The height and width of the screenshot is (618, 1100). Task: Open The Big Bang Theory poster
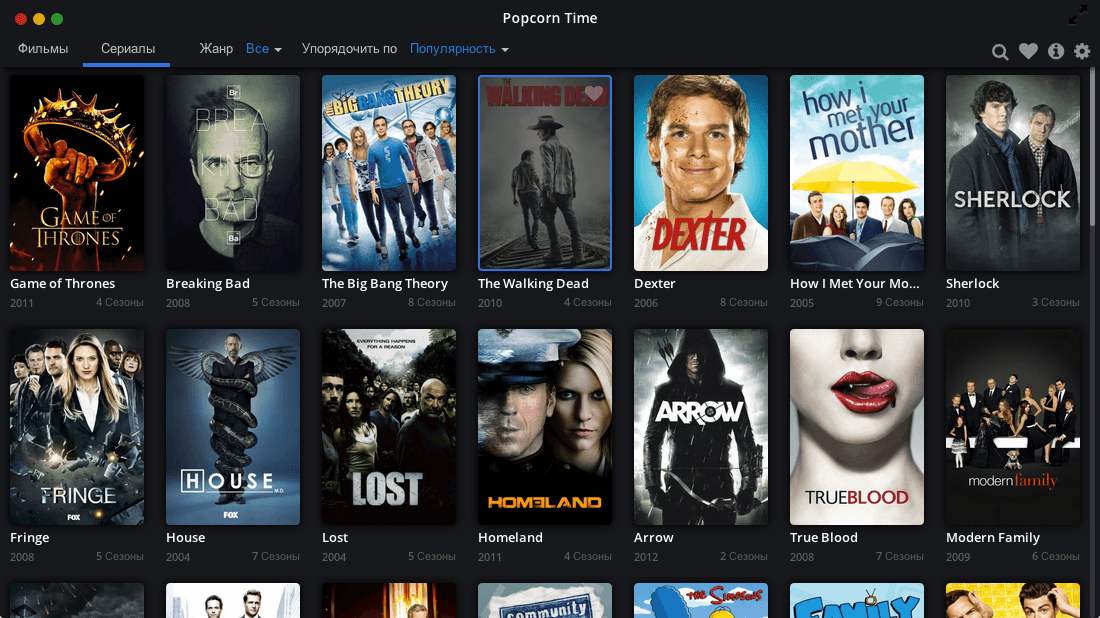(x=389, y=173)
